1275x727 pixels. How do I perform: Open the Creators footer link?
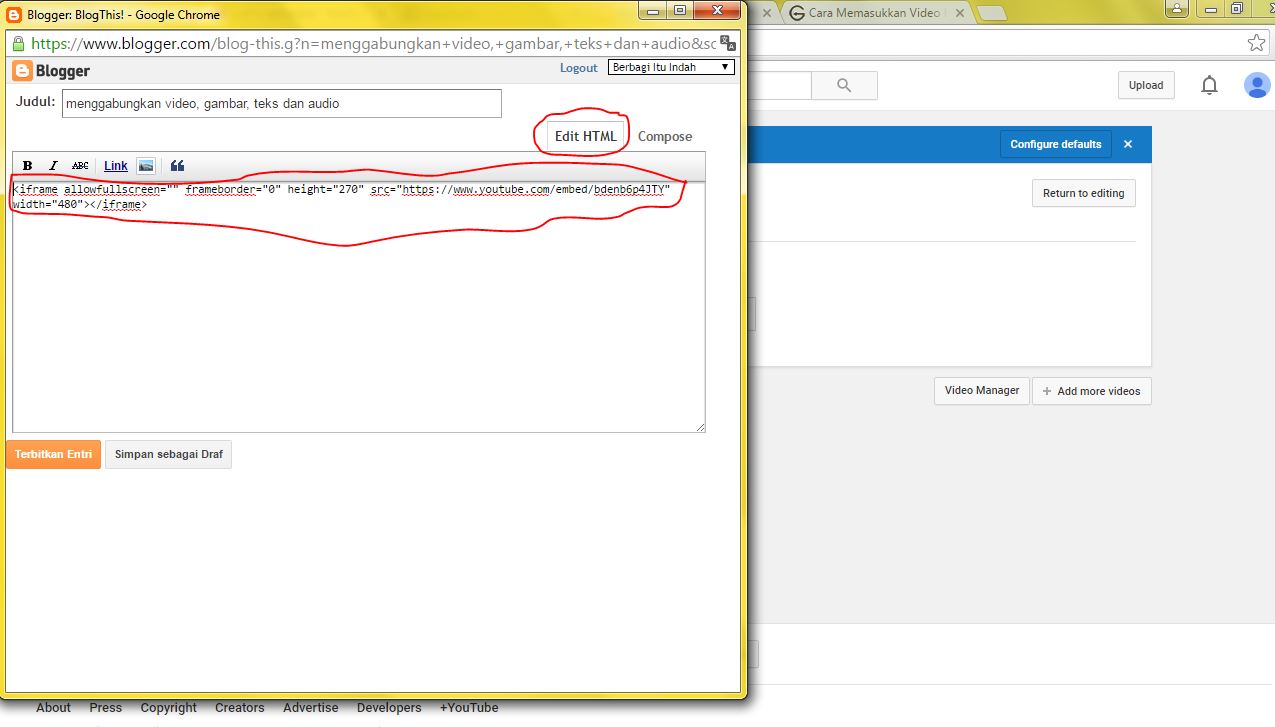point(240,707)
